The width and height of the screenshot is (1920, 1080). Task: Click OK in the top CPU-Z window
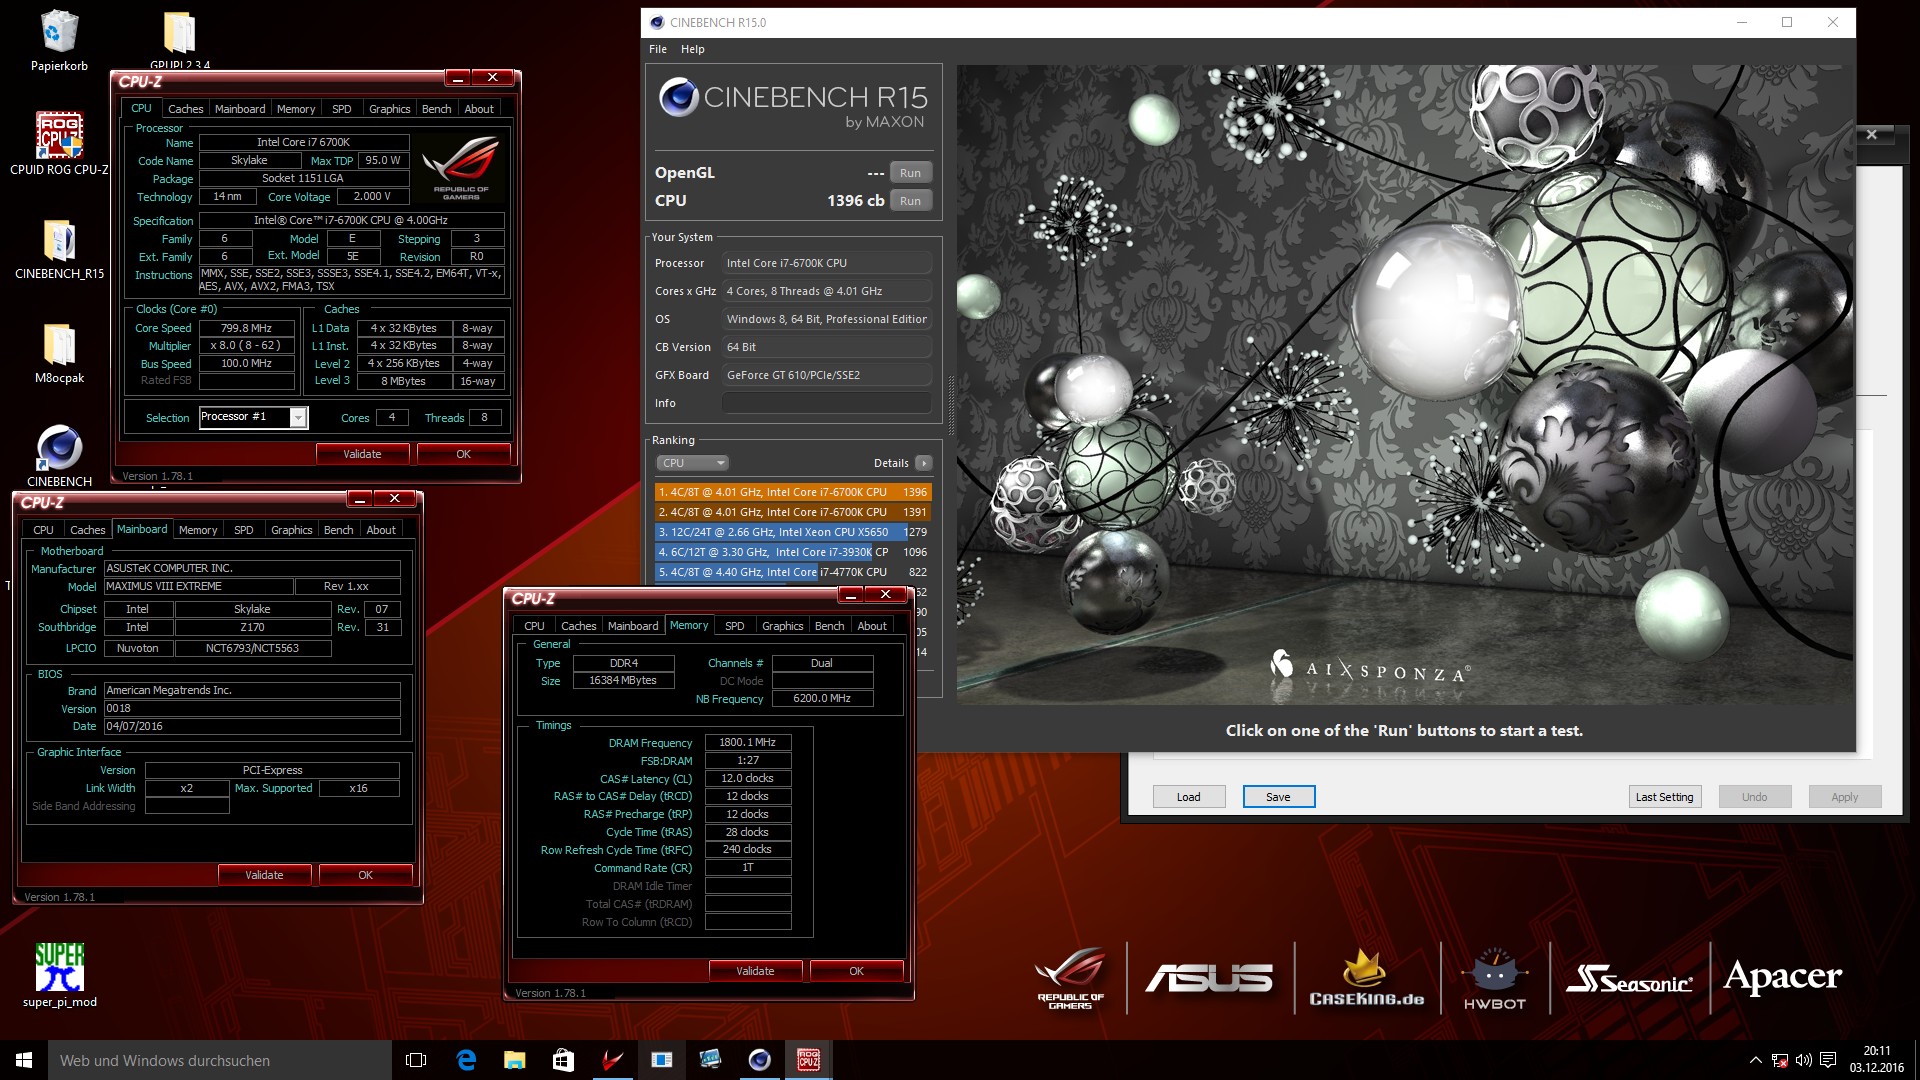click(x=463, y=454)
